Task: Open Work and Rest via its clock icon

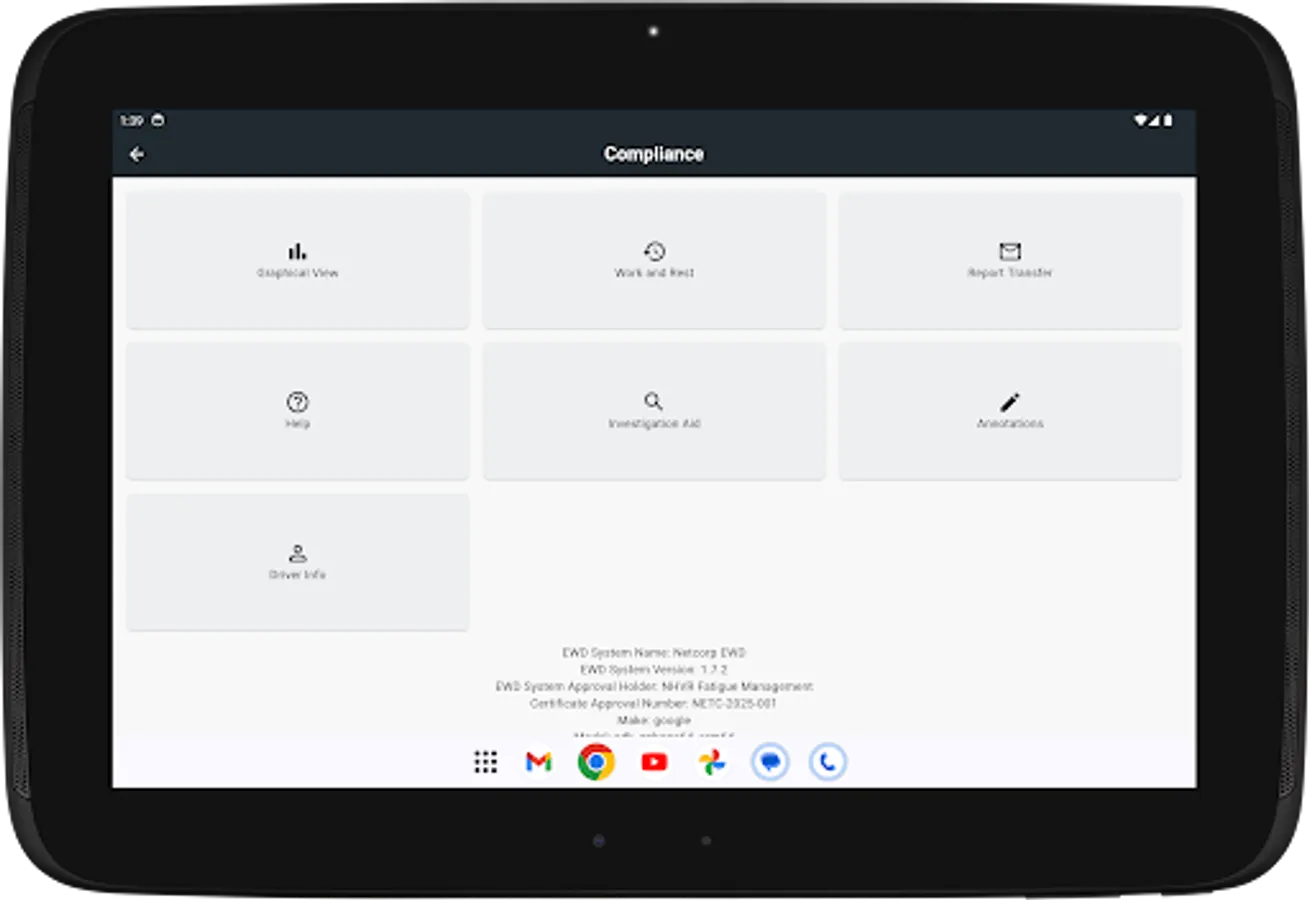Action: (653, 251)
